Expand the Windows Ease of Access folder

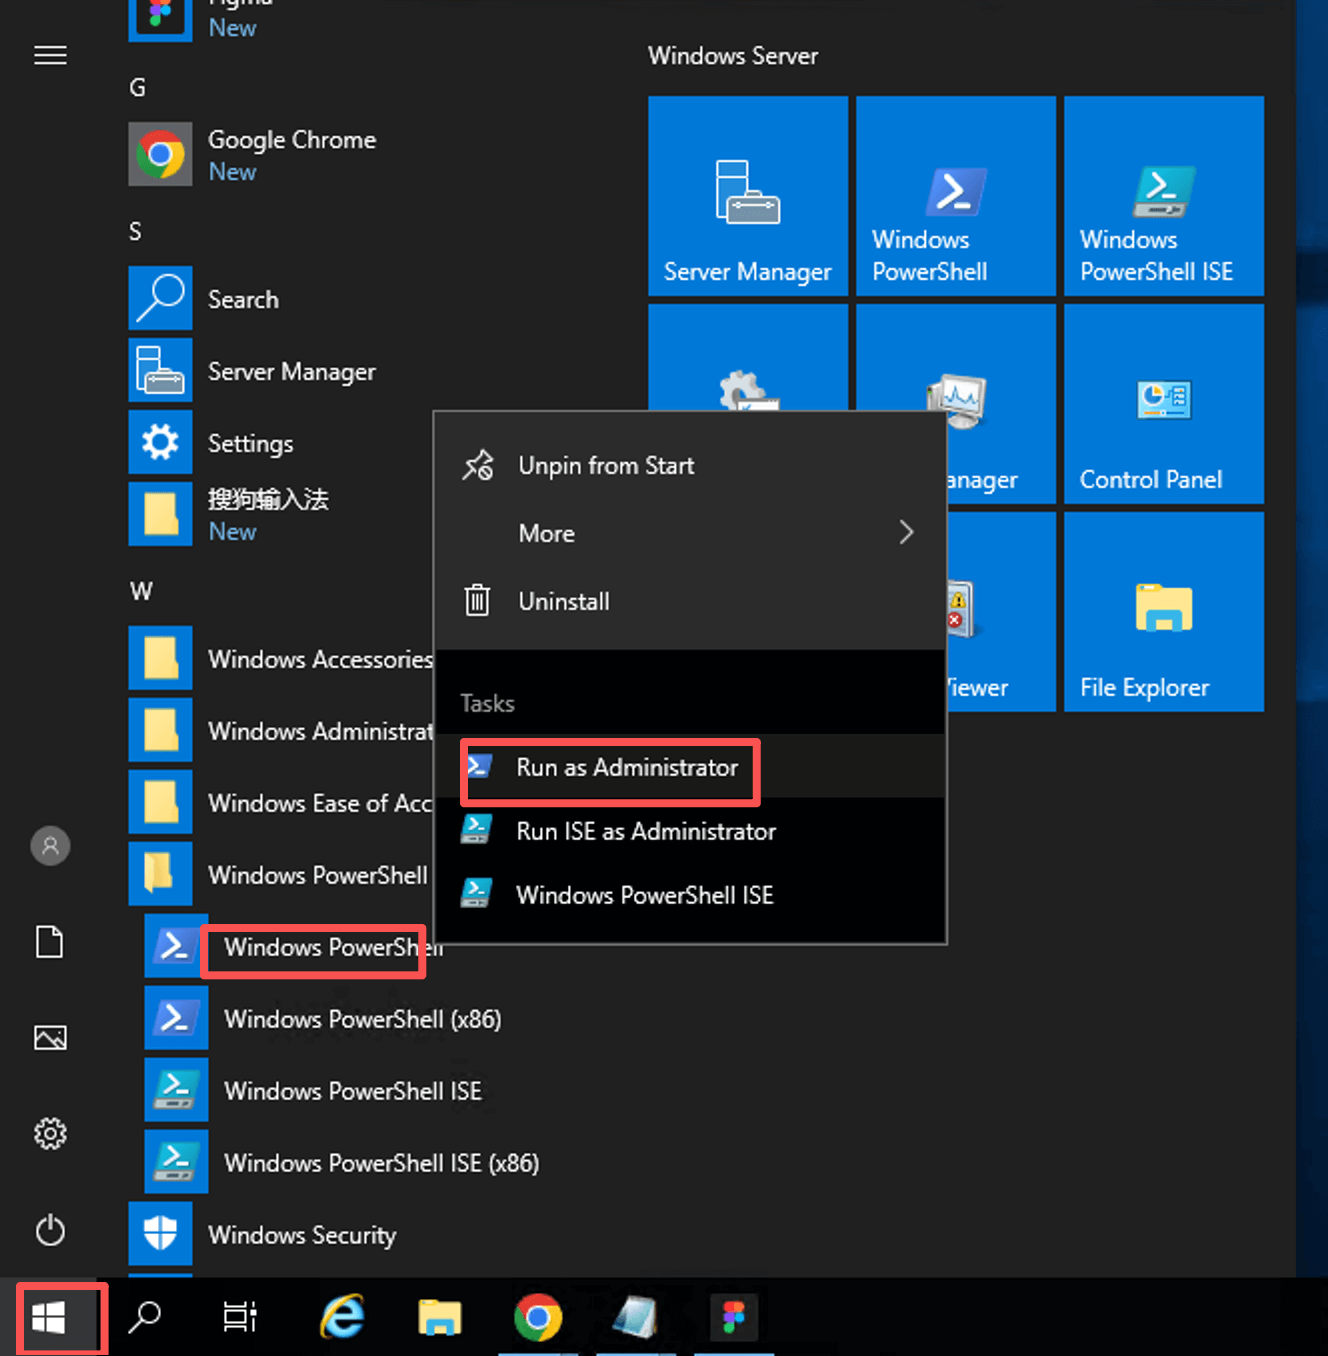click(x=281, y=802)
